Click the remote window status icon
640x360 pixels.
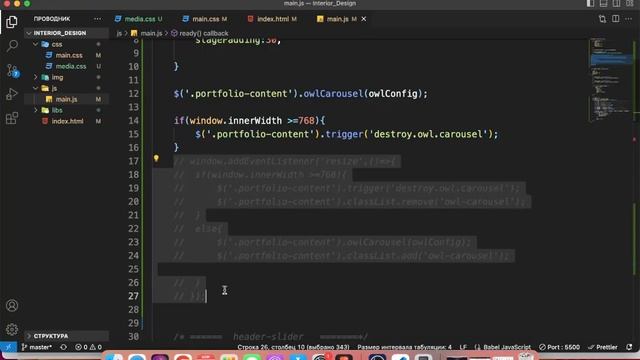(8, 347)
